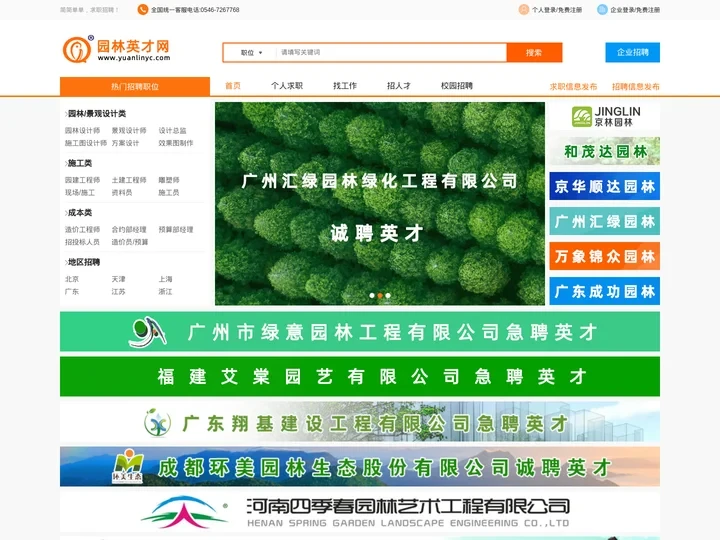Select 现场/施工 job link
The width and height of the screenshot is (720, 540).
pos(80,192)
